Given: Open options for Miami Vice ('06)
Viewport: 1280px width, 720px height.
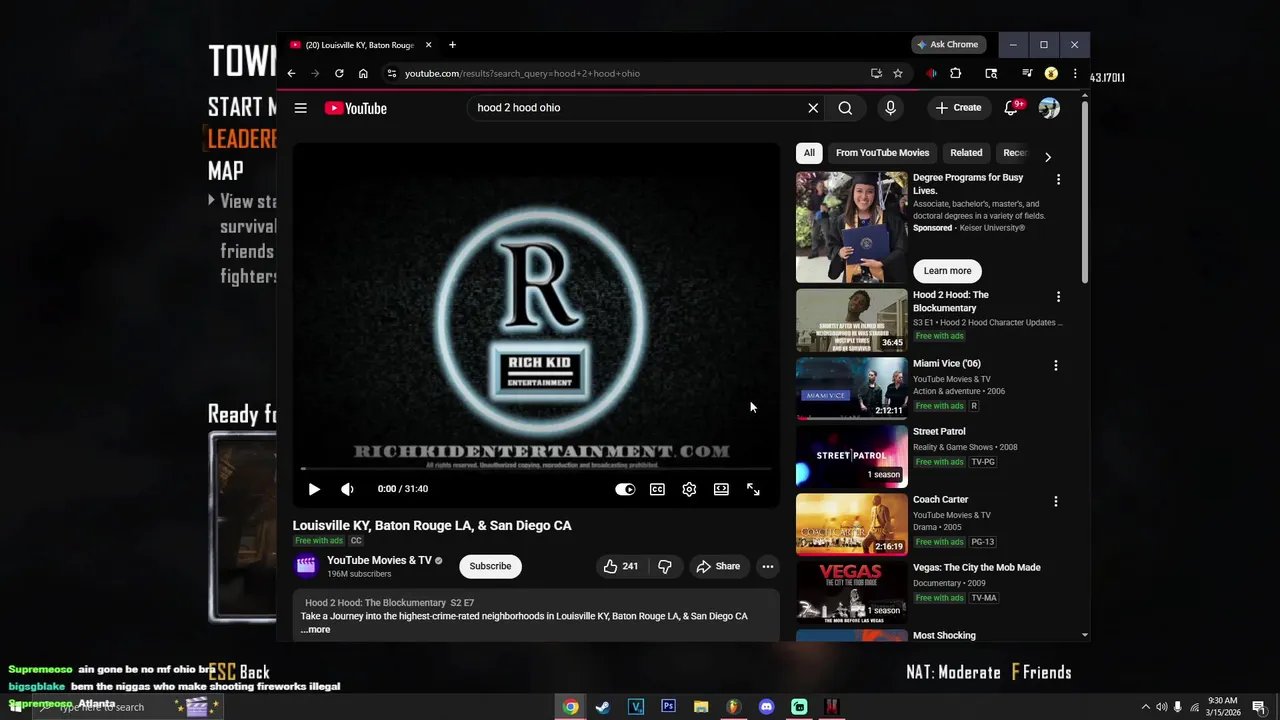Looking at the screenshot, I should click(x=1055, y=366).
